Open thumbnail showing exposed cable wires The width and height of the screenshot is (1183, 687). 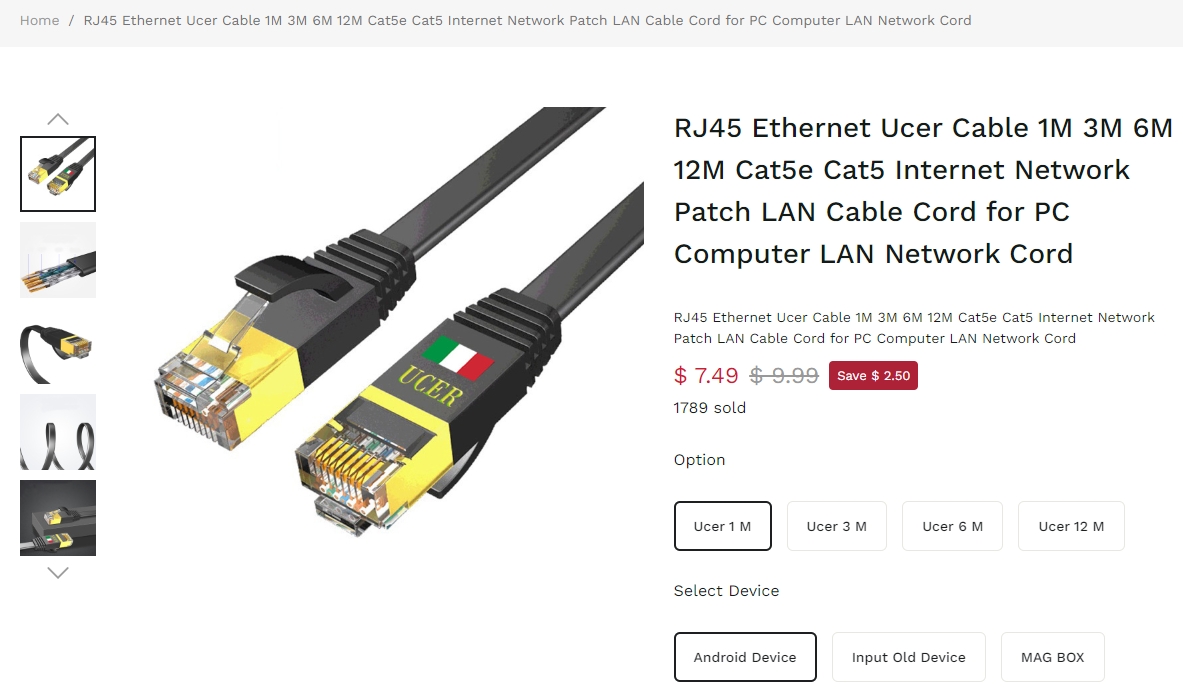click(x=58, y=260)
